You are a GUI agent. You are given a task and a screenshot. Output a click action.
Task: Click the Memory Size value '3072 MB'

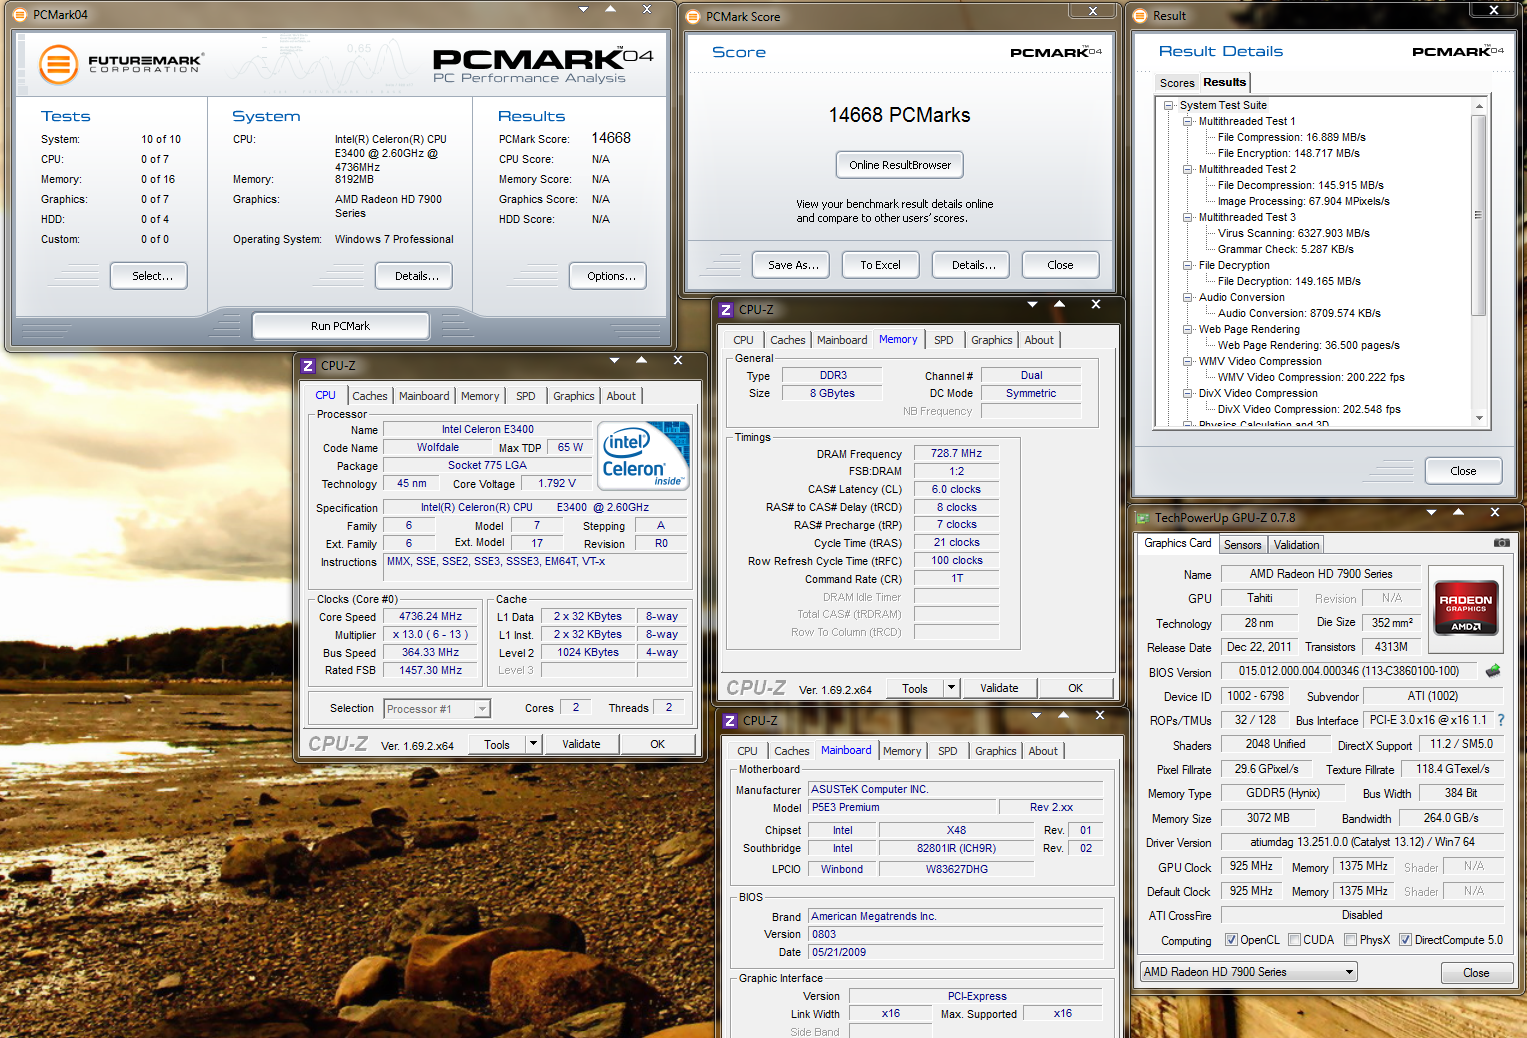(x=1267, y=818)
